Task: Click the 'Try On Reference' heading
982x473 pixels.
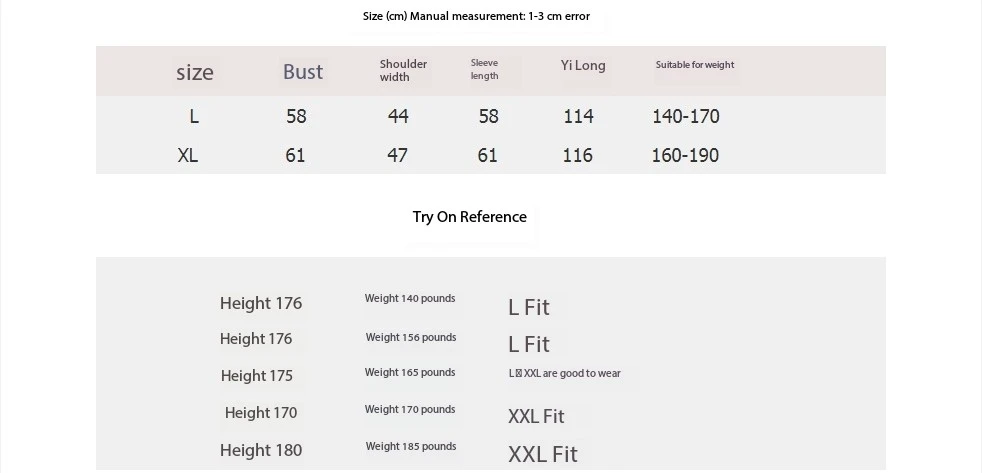Action: tap(470, 217)
